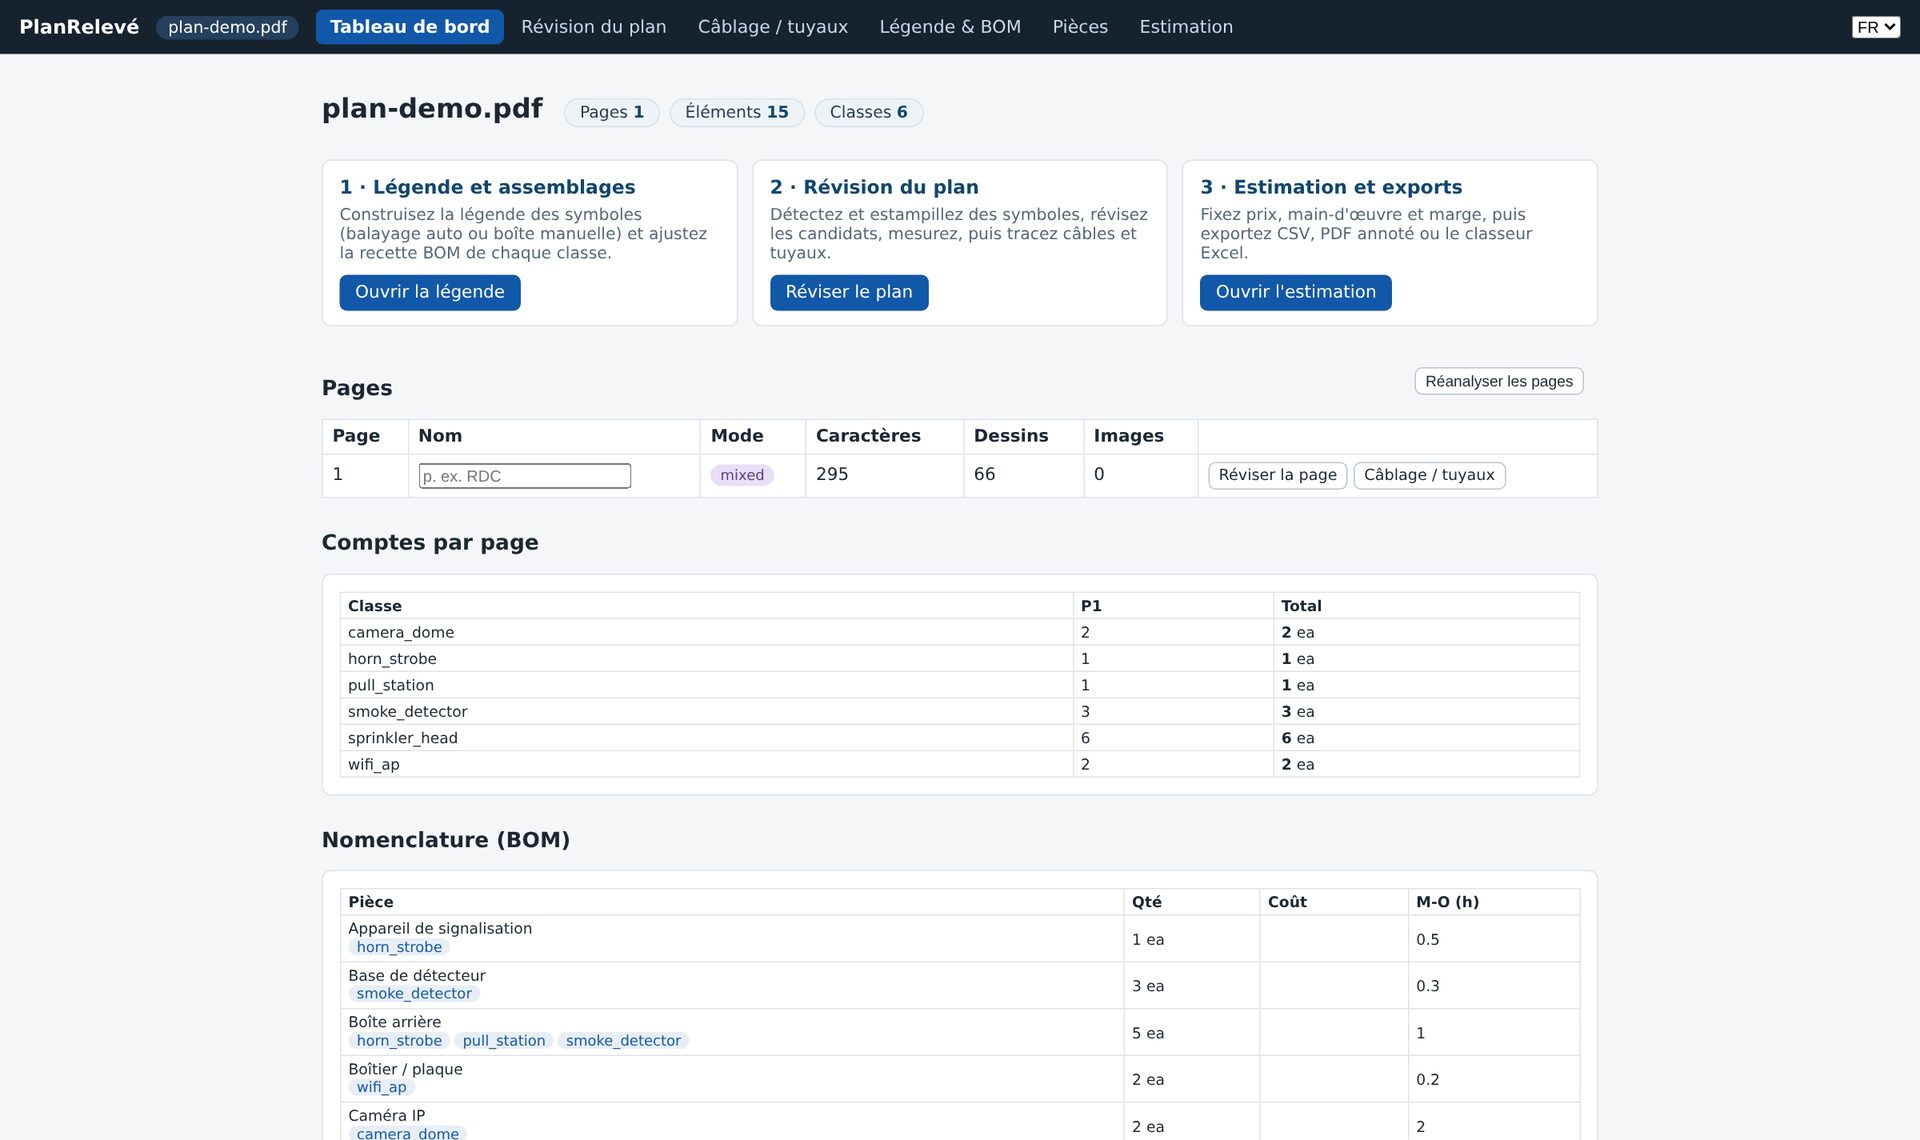Image resolution: width=1920 pixels, height=1140 pixels.
Task: Open the FR language dropdown
Action: pyautogui.click(x=1875, y=27)
